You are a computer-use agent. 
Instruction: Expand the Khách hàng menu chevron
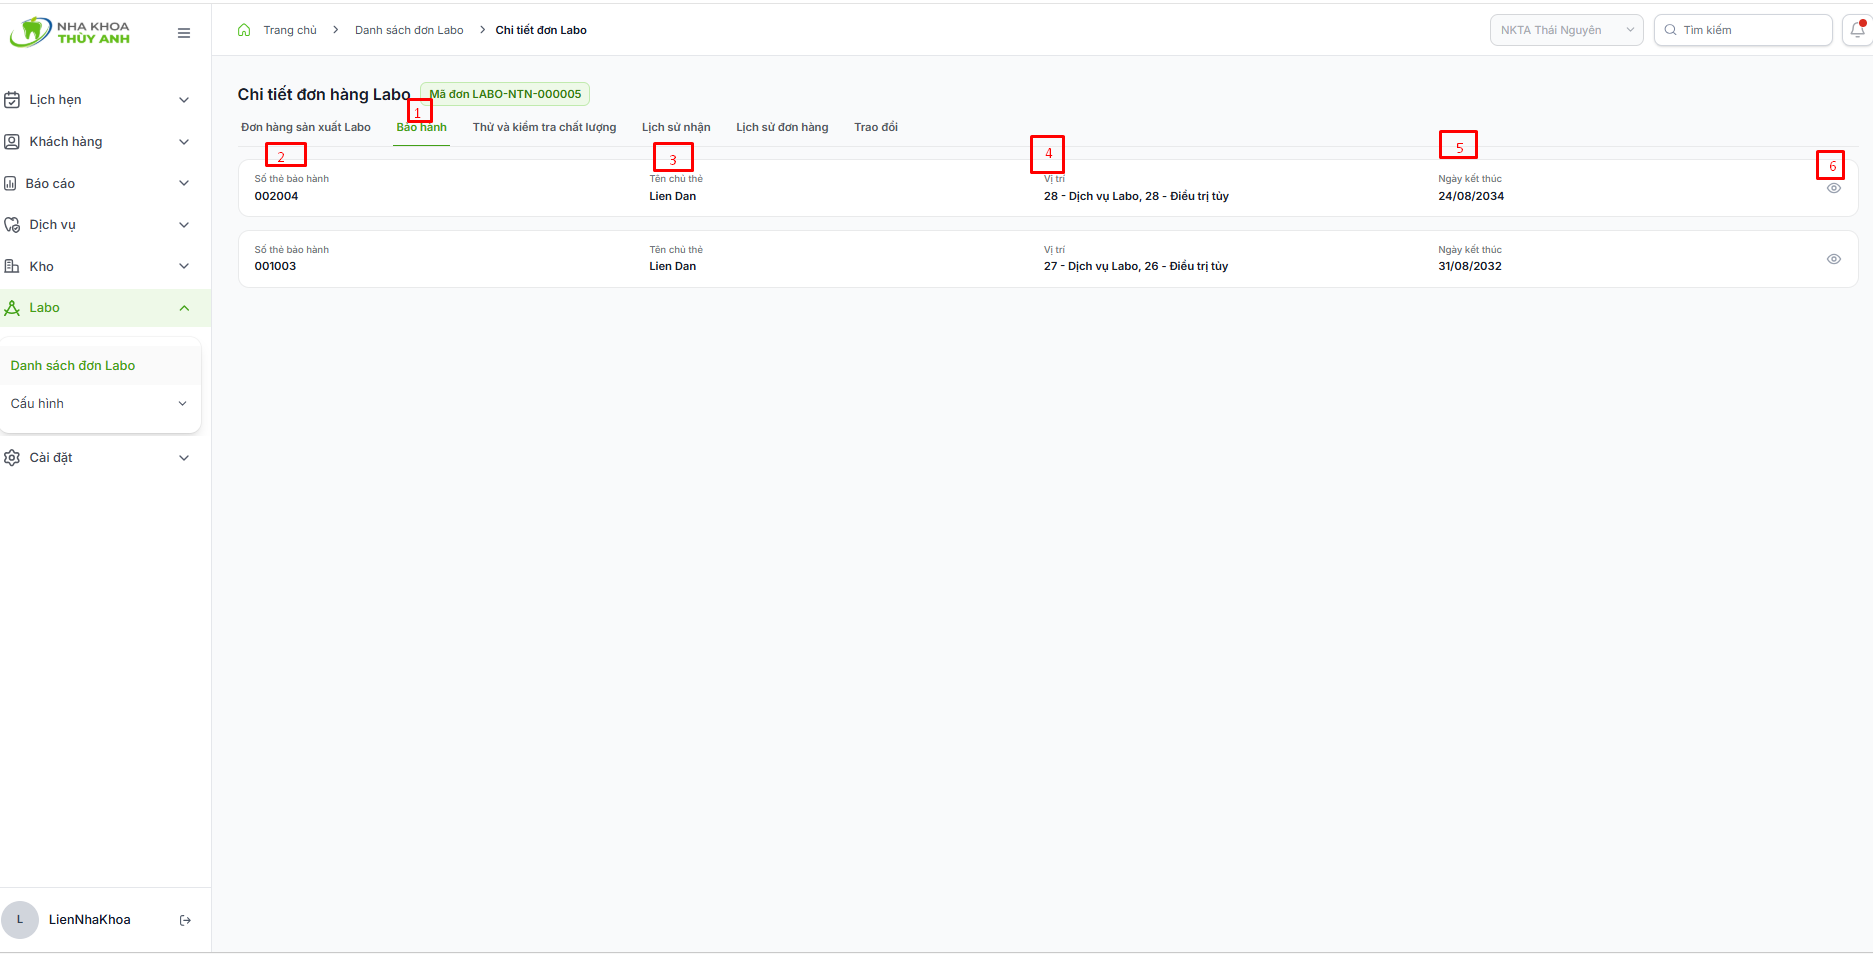pos(184,142)
